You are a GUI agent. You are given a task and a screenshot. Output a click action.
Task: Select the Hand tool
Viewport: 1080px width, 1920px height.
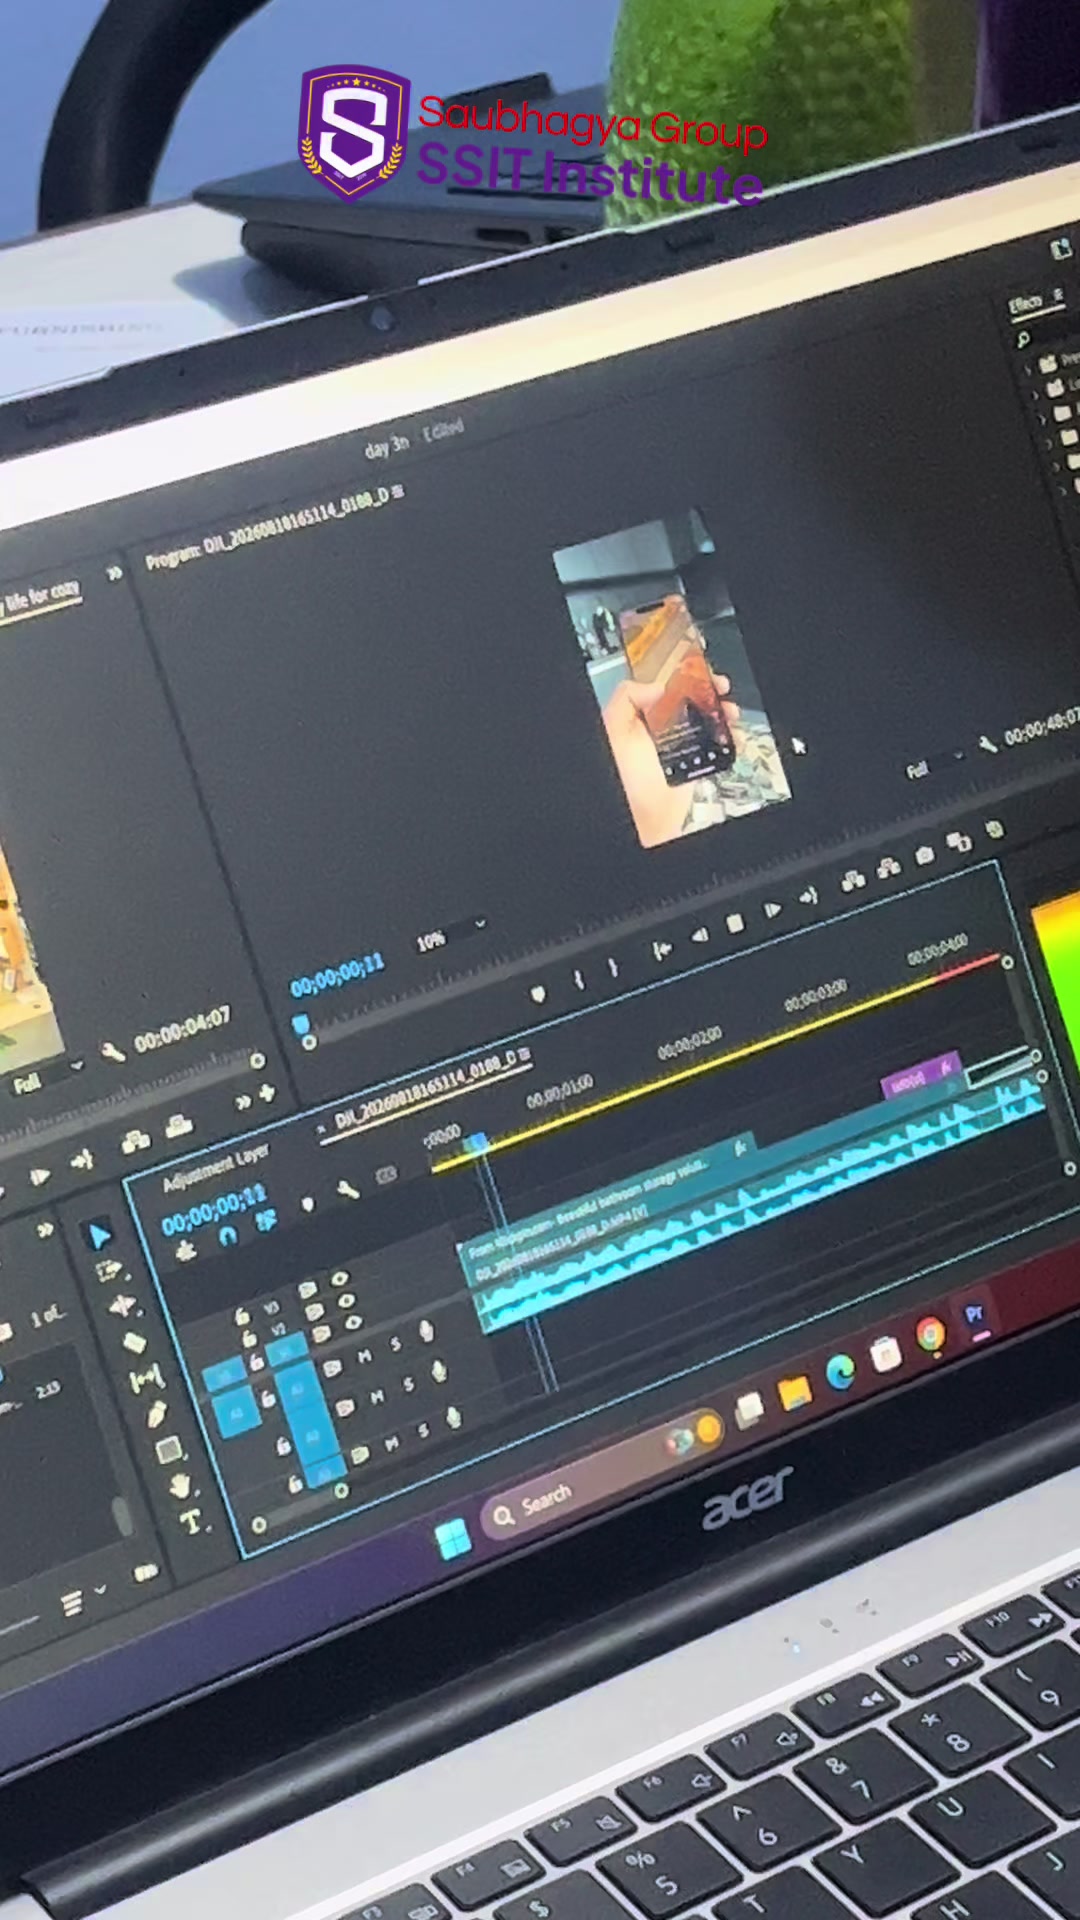click(181, 1486)
